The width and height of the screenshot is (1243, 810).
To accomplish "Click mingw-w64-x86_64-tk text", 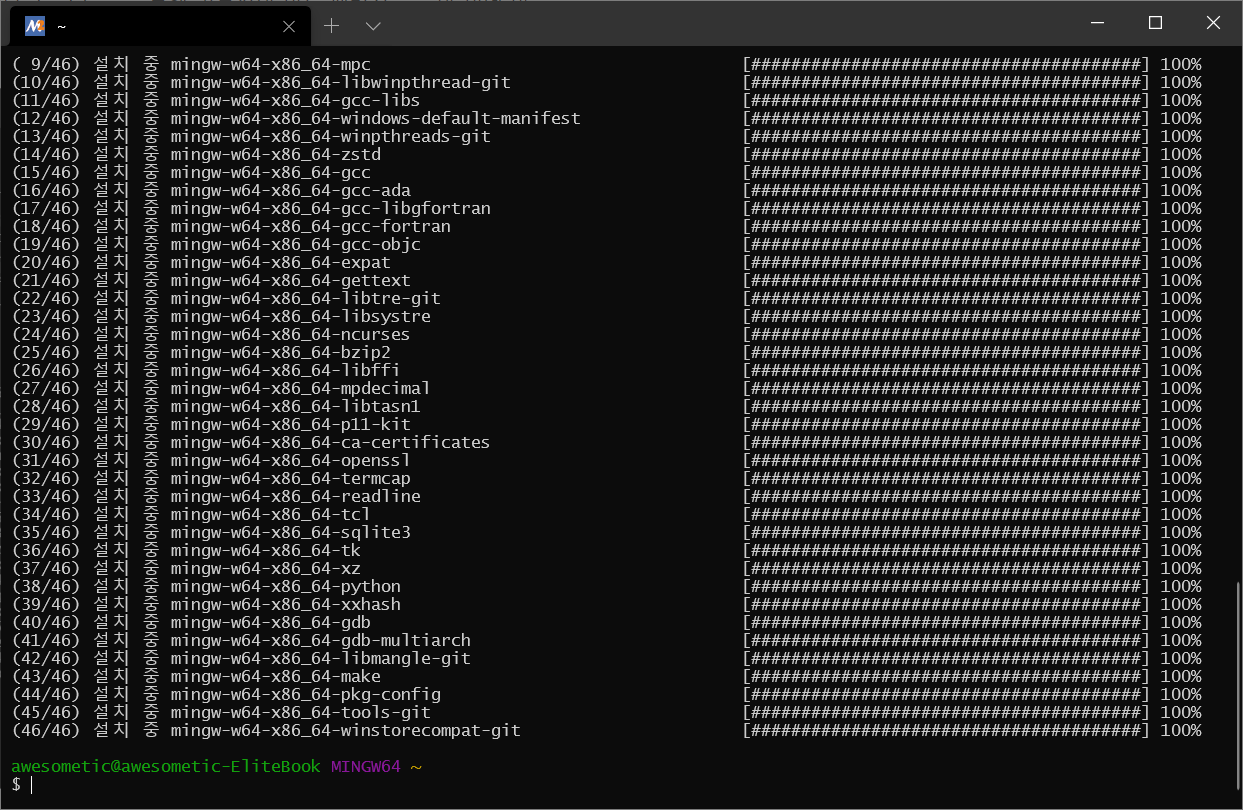I will [266, 550].
